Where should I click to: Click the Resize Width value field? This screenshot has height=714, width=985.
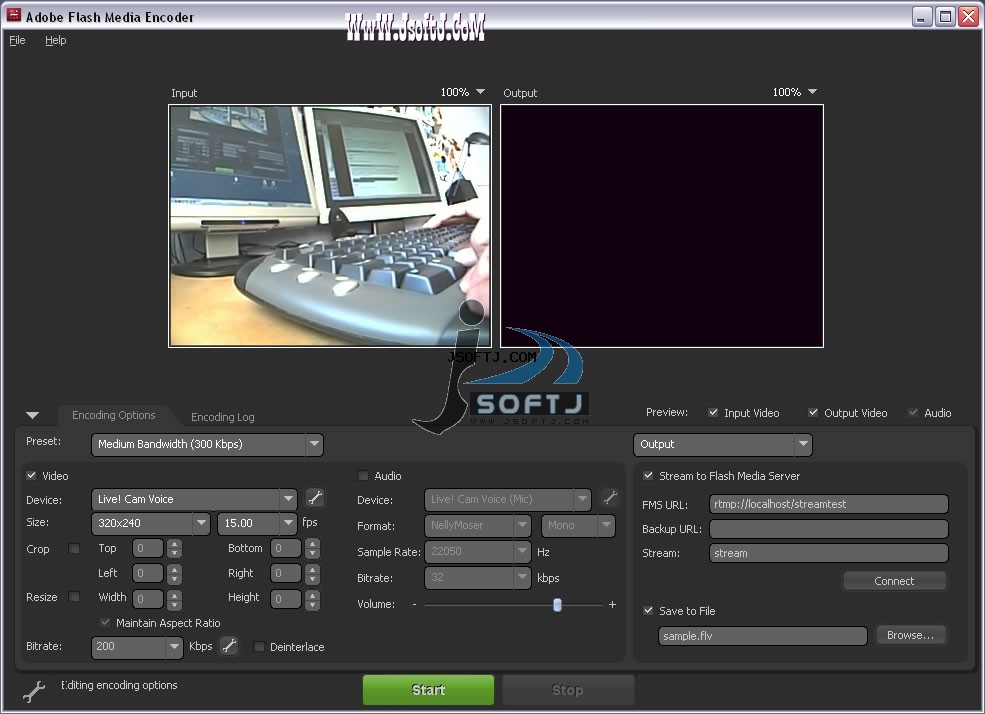point(148,599)
